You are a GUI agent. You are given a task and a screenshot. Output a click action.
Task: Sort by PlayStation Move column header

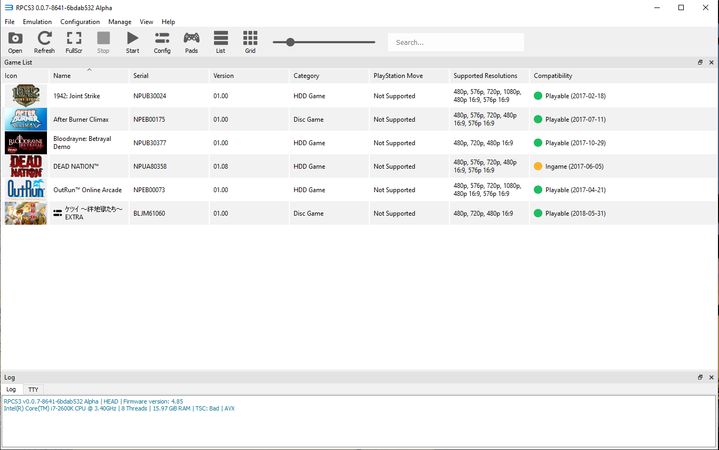click(x=409, y=76)
